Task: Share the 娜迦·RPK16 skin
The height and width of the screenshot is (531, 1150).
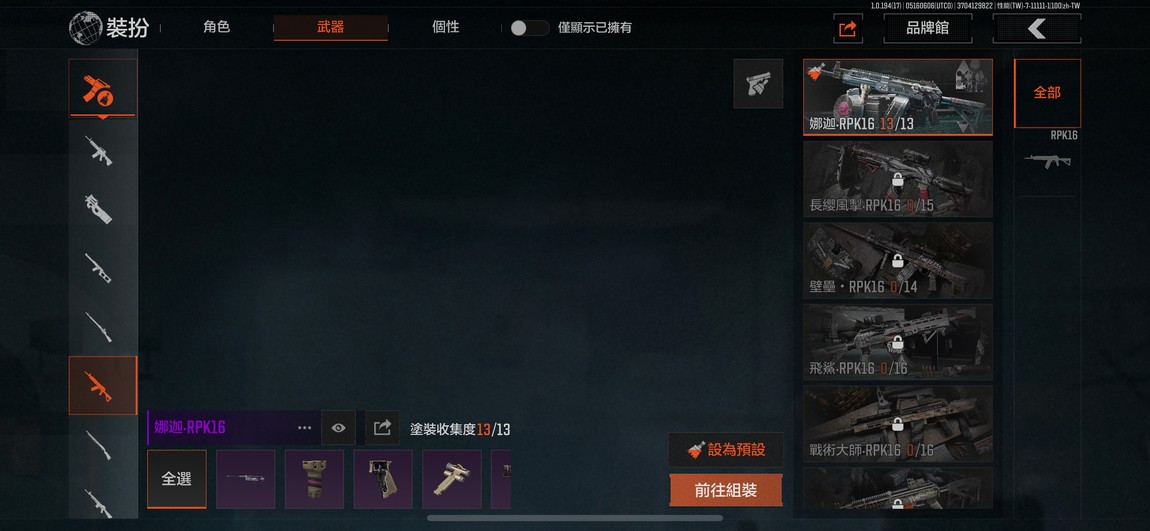Action: (x=382, y=428)
